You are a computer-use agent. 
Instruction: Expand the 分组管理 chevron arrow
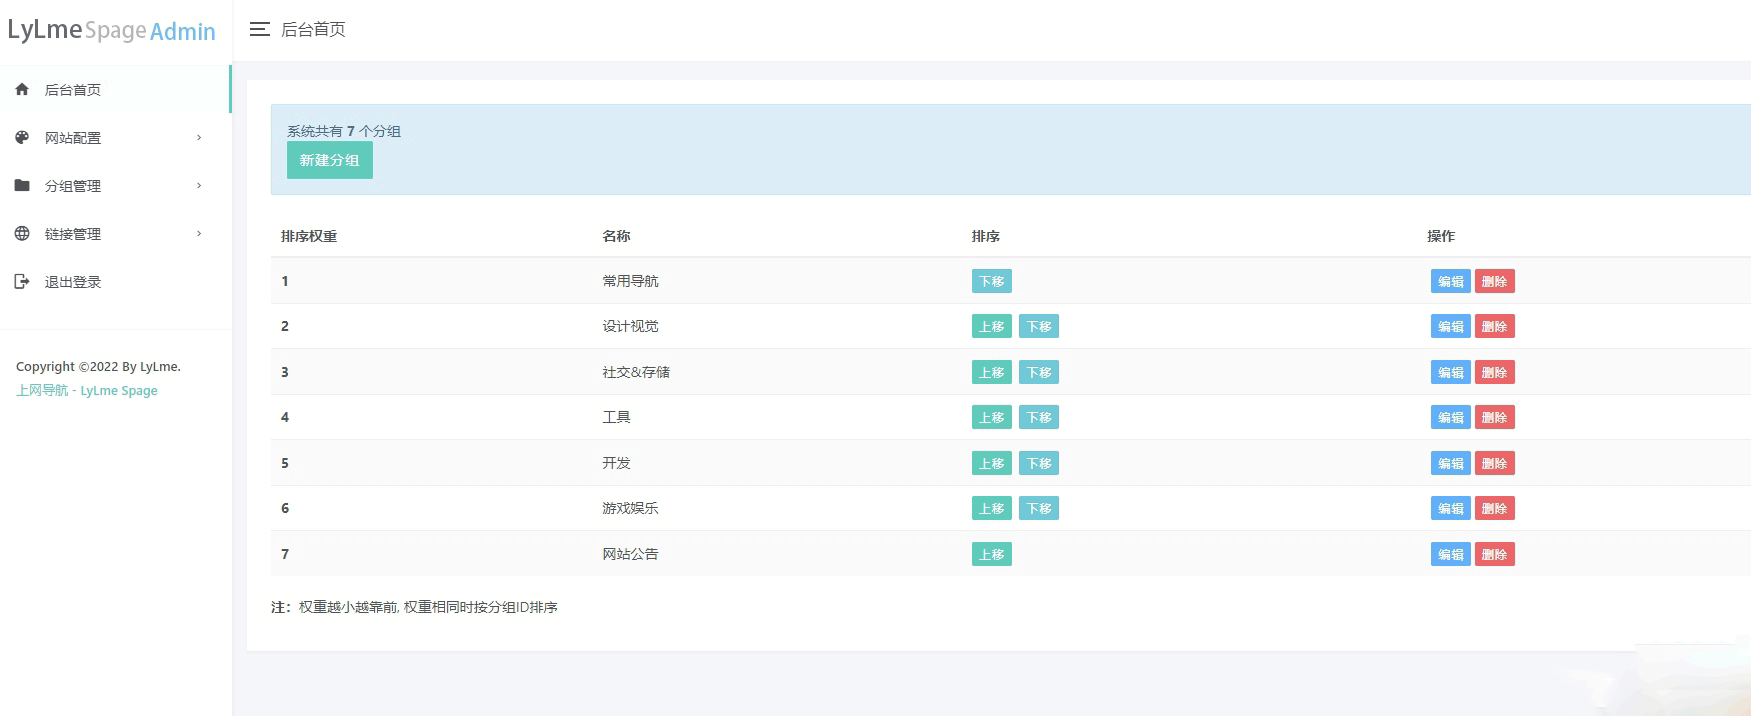[x=199, y=185]
